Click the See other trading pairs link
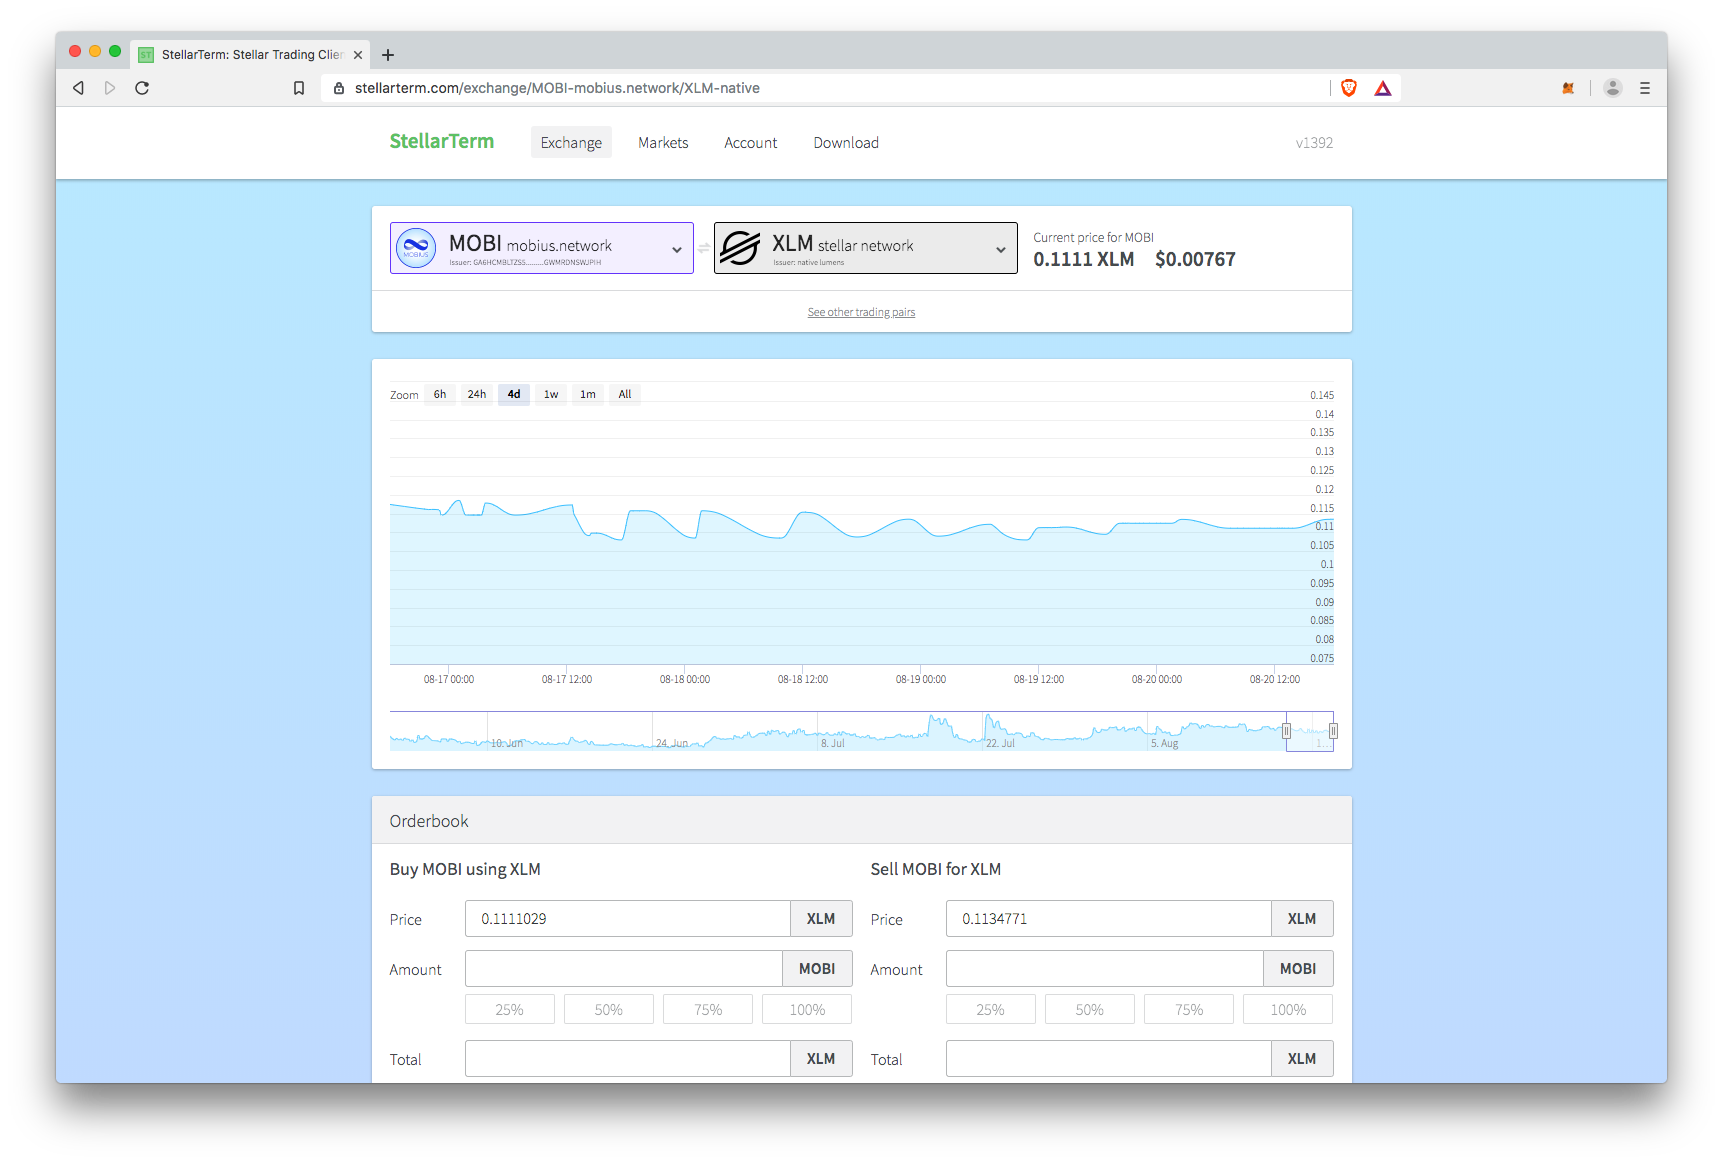 861,312
